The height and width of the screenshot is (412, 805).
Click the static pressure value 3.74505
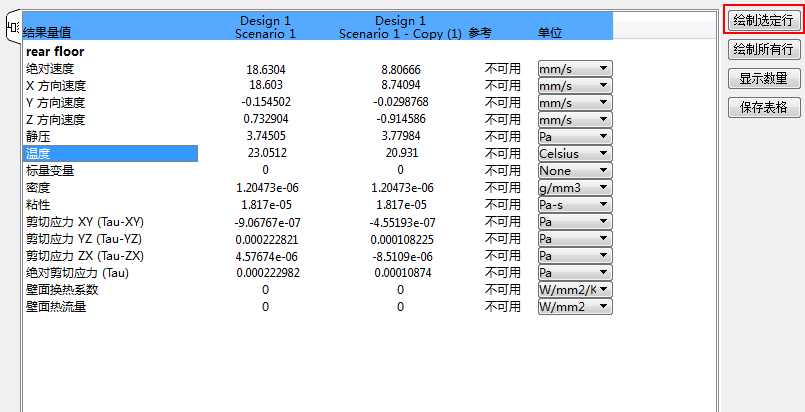point(265,136)
